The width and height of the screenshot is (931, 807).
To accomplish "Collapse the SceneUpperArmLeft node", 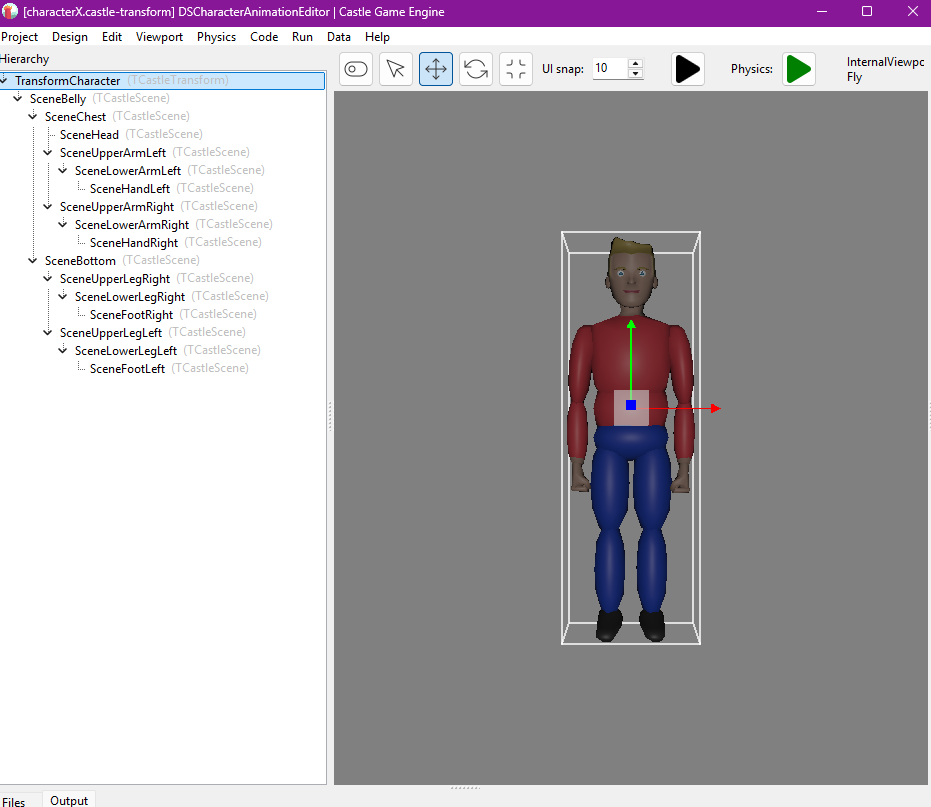I will tap(48, 152).
